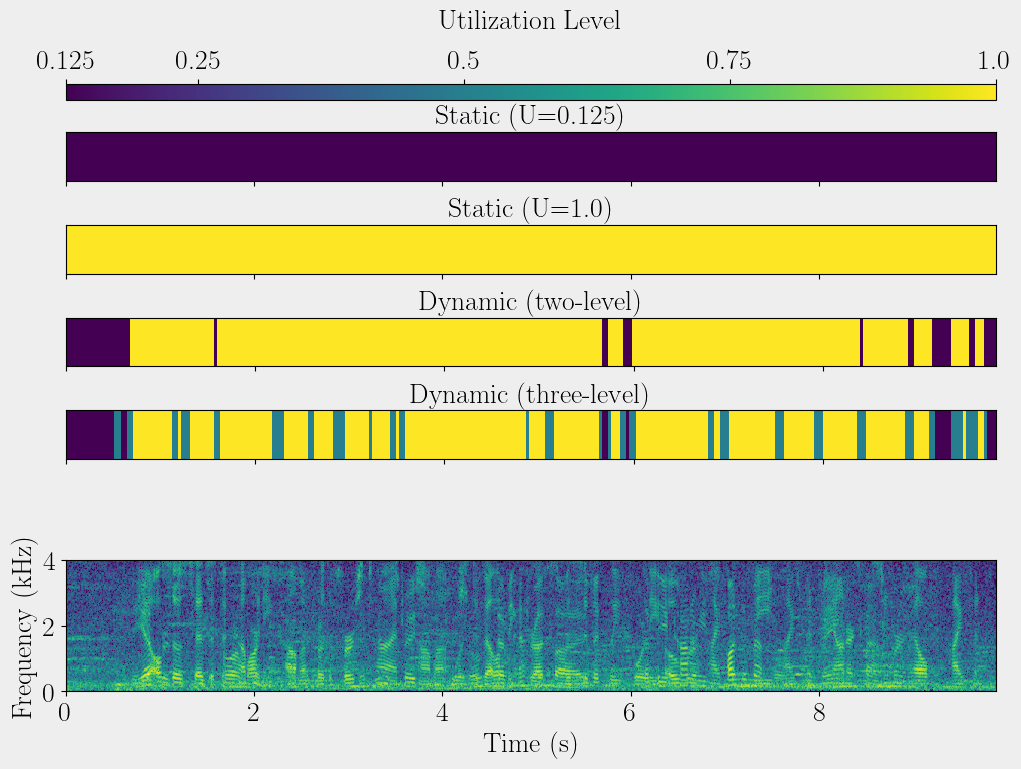The height and width of the screenshot is (769, 1021).
Task: Select the solid purple Static U=0.125 bar
Action: click(530, 157)
